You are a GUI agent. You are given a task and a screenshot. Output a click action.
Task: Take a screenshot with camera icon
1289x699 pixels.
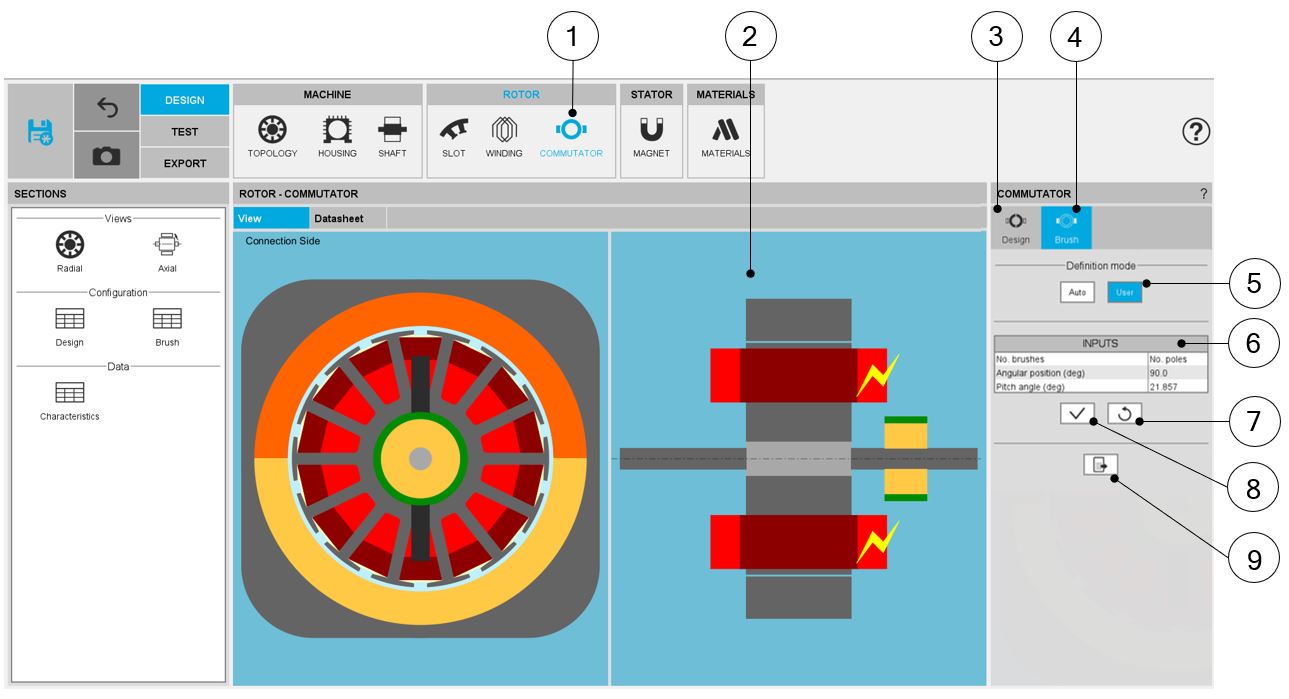106,155
